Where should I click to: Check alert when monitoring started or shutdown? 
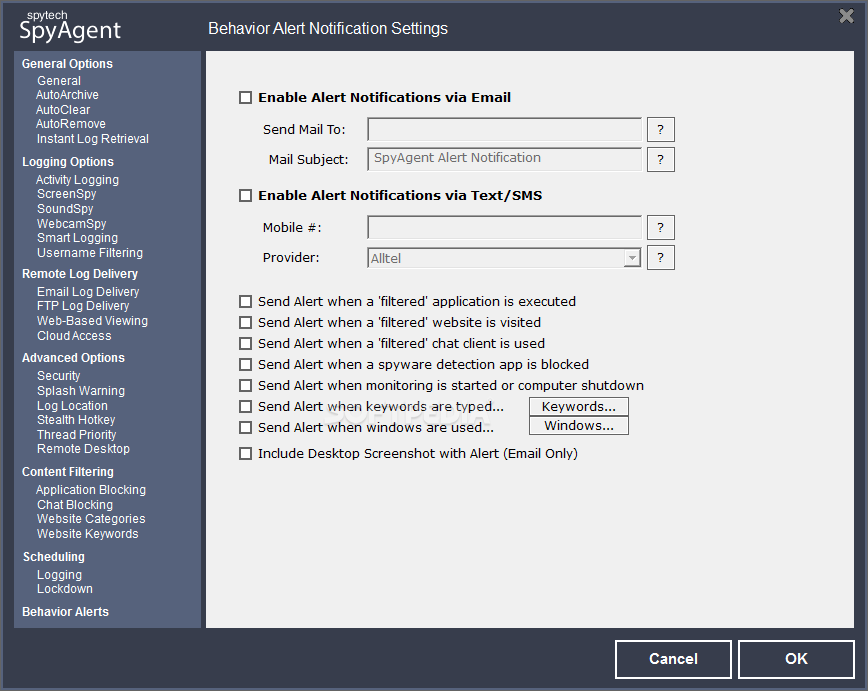point(245,386)
